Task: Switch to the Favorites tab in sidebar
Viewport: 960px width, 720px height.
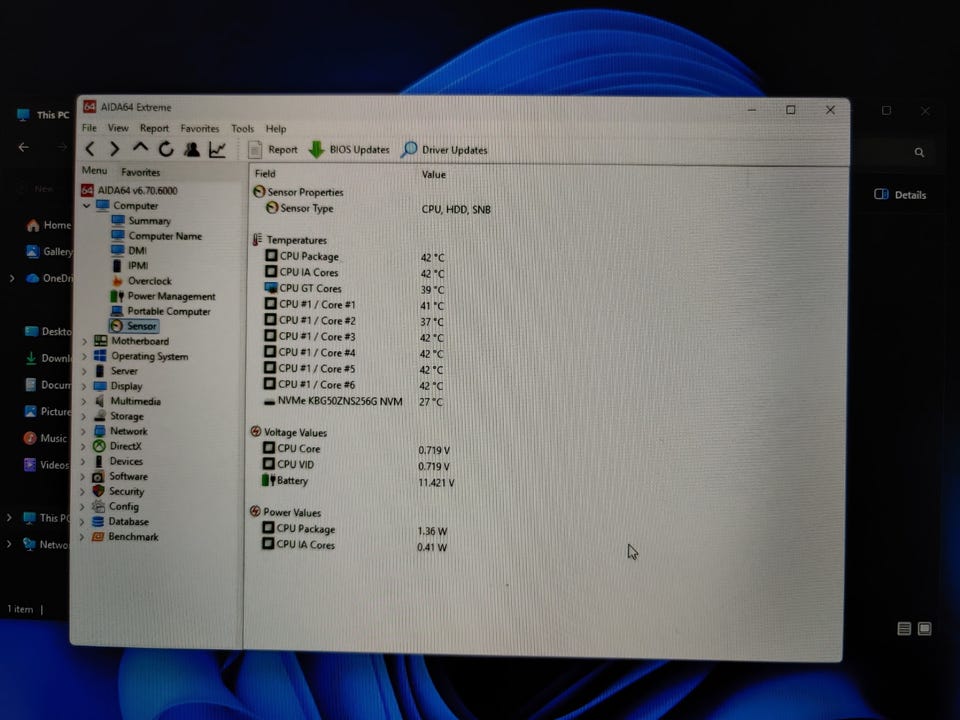Action: [140, 172]
